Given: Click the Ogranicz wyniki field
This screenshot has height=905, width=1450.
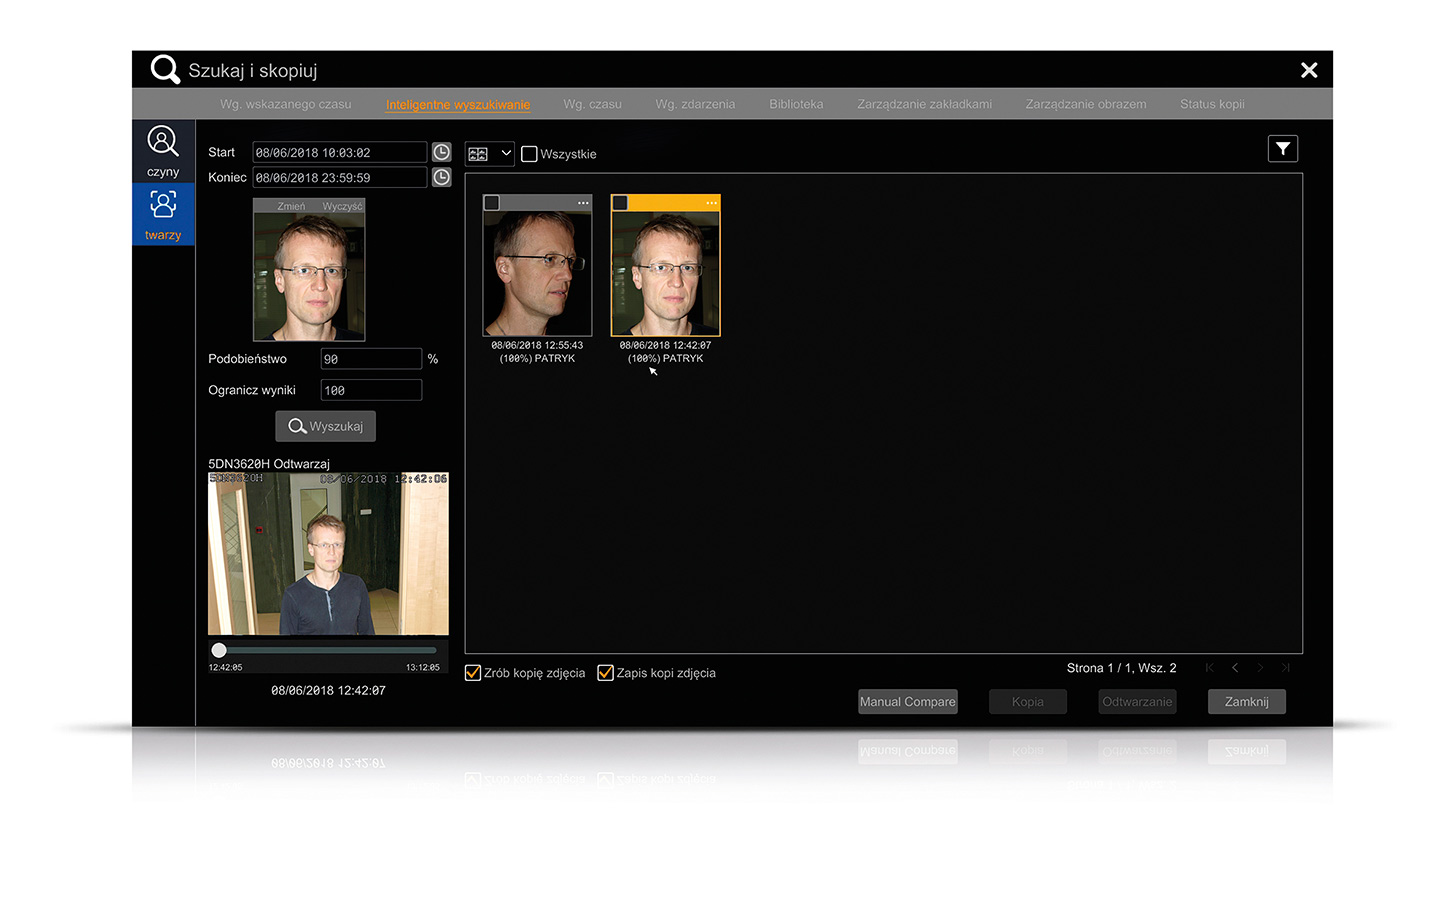Looking at the screenshot, I should [x=371, y=390].
